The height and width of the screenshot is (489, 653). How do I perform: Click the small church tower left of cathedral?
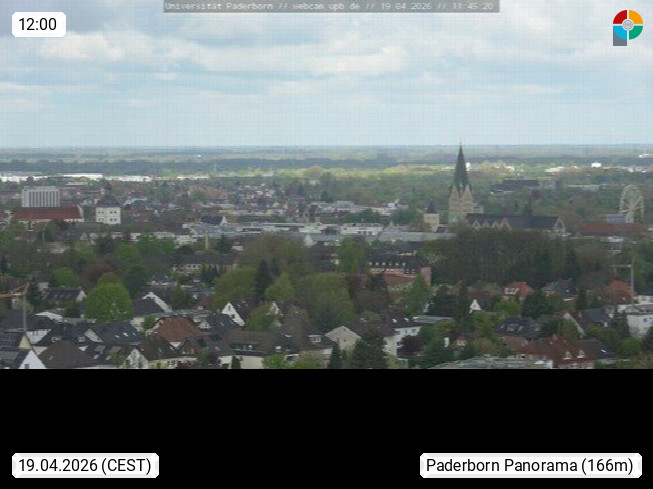[431, 215]
